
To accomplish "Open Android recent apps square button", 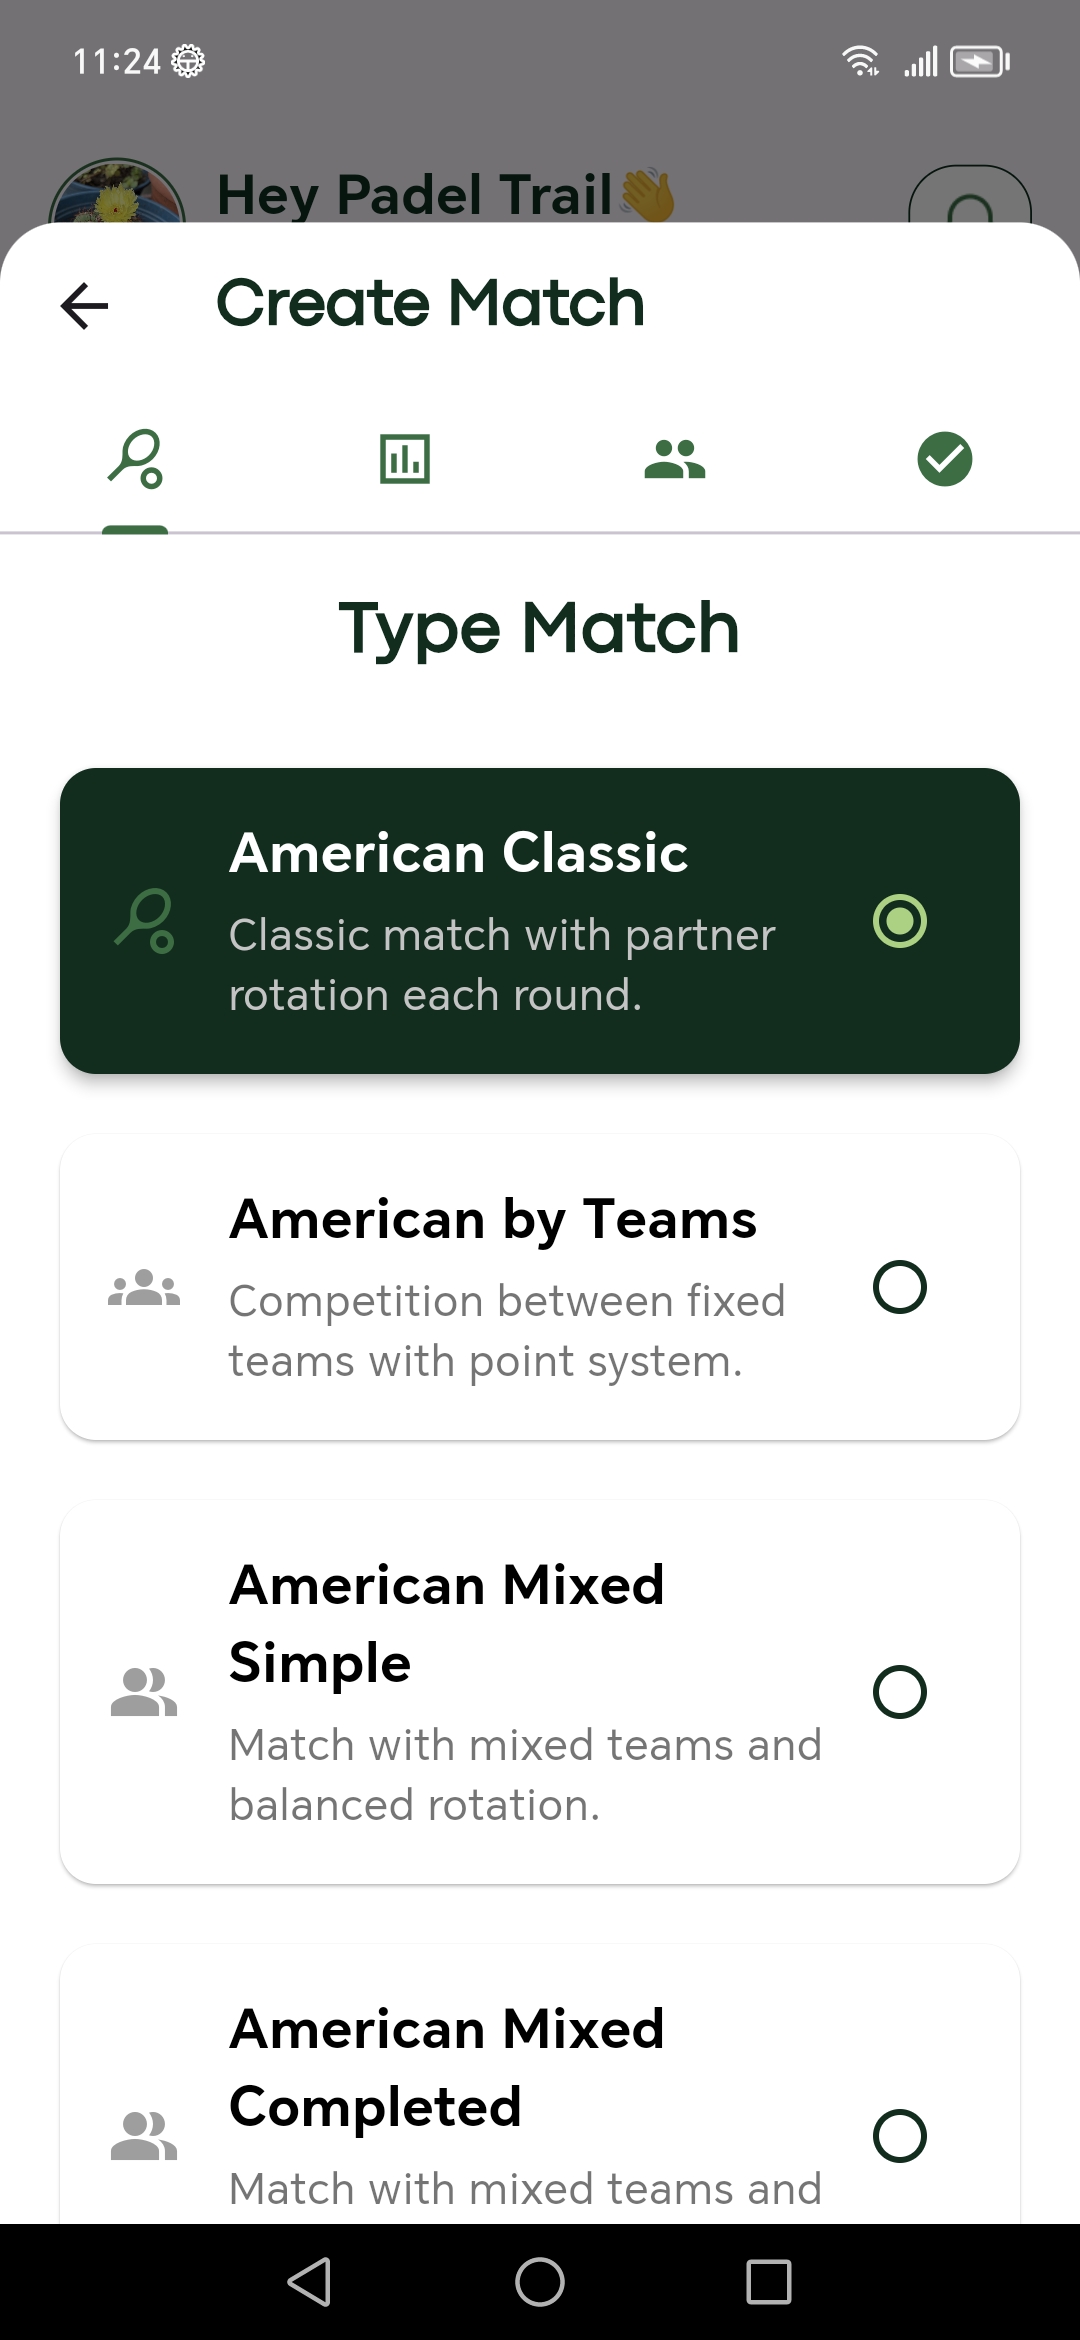I will tap(768, 2282).
